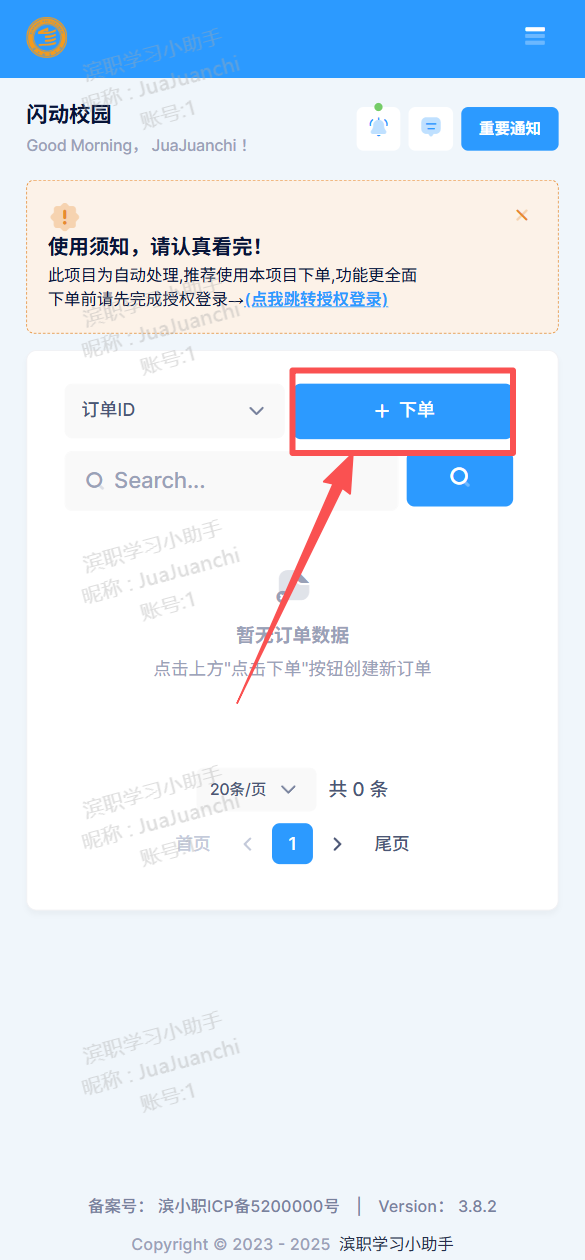This screenshot has height=1260, width=585.
Task: Click the + 下单 button
Action: [x=403, y=411]
